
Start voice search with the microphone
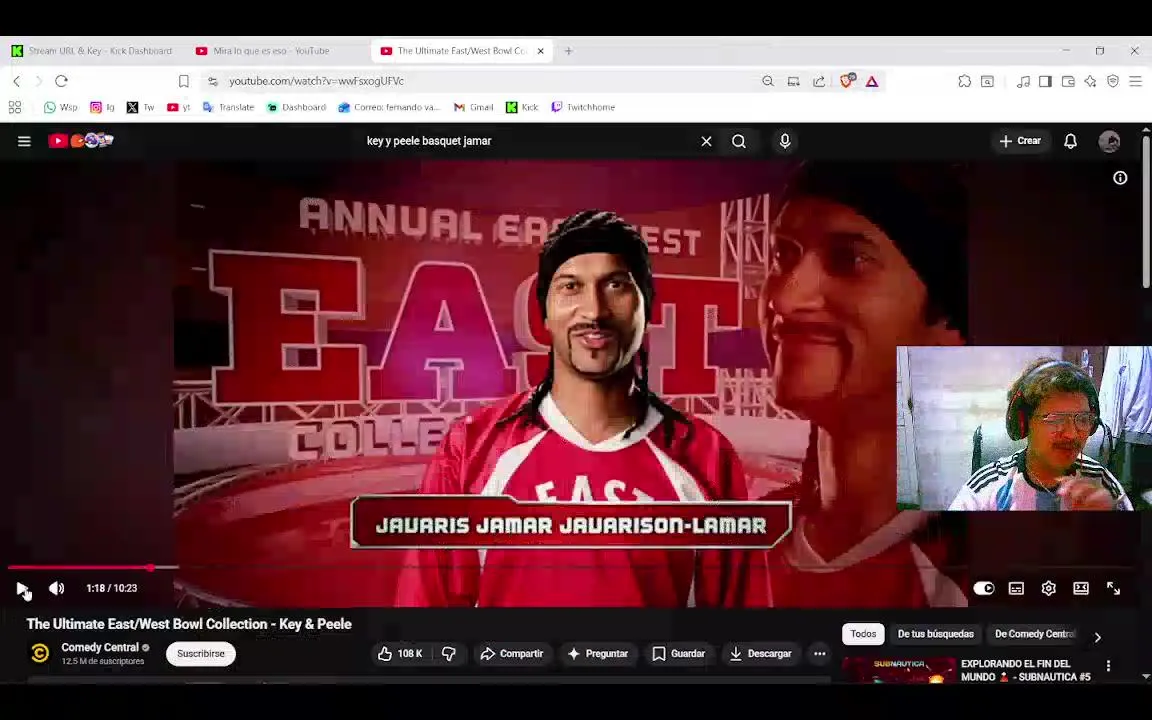pyautogui.click(x=785, y=141)
